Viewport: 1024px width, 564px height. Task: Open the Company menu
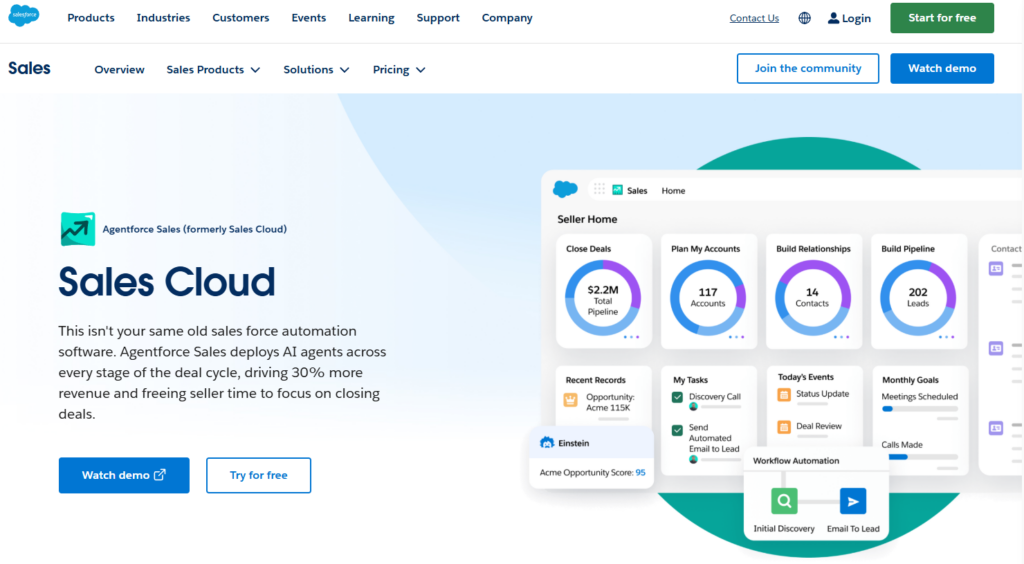[x=507, y=18]
